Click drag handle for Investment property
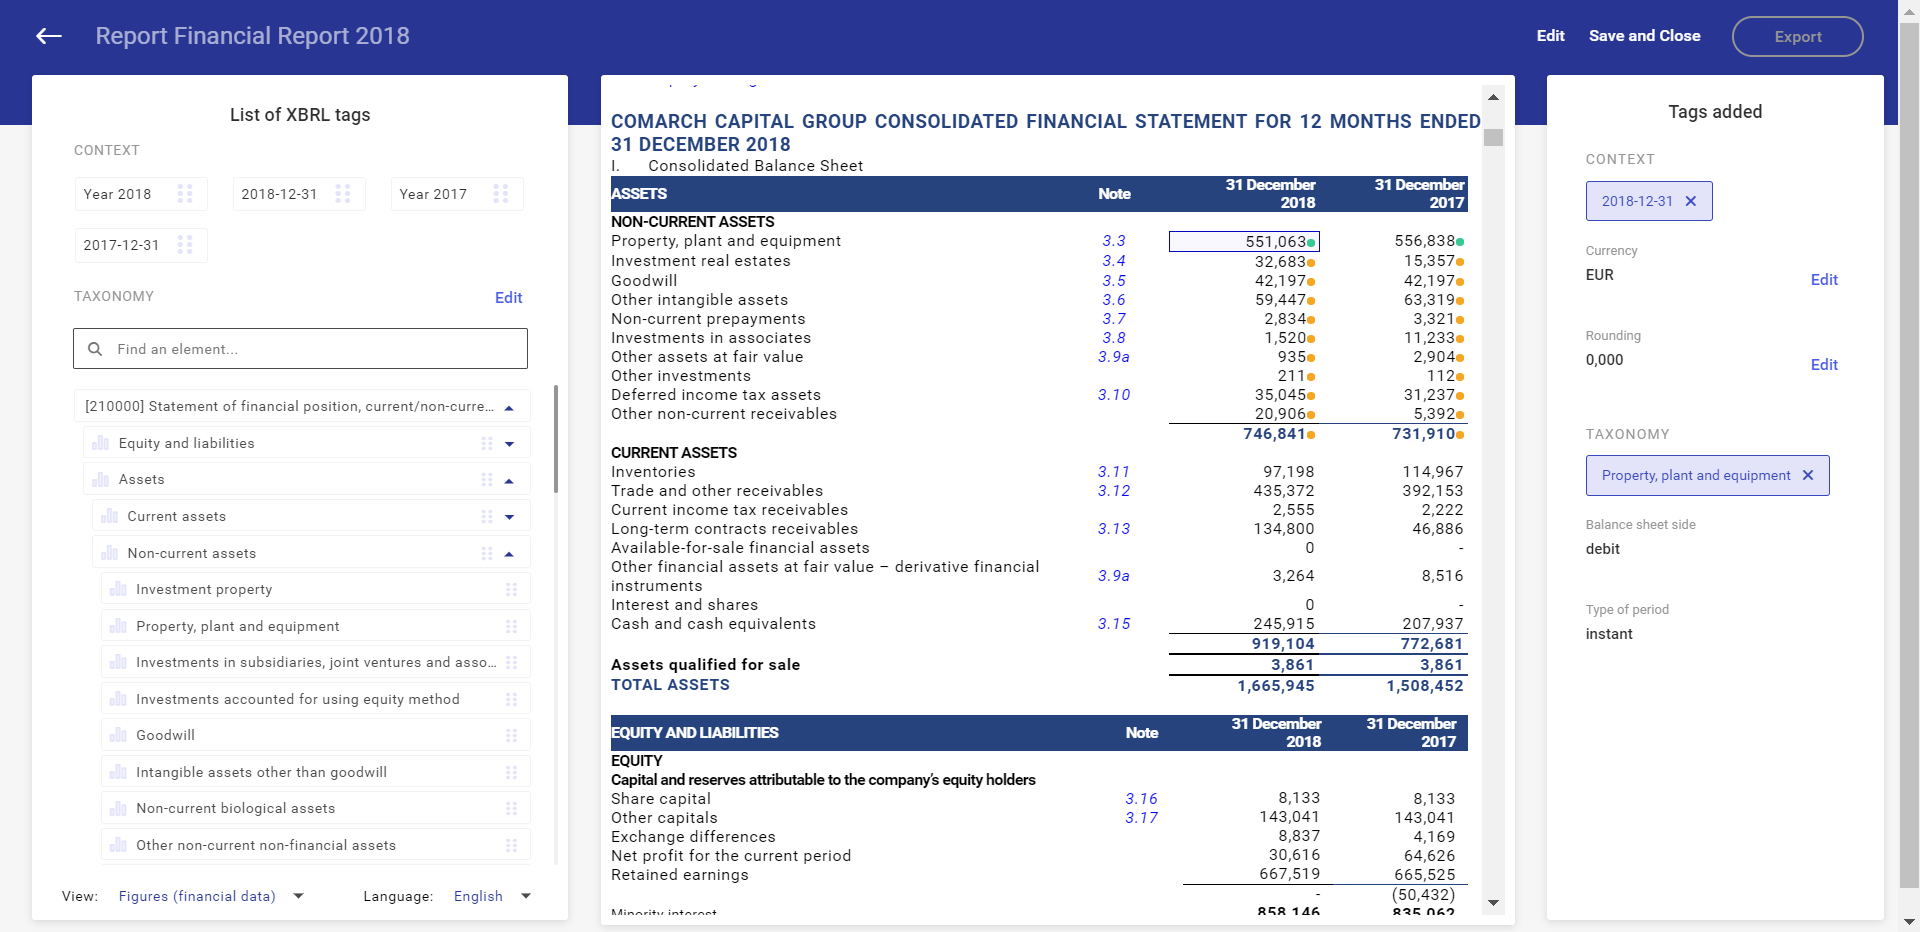This screenshot has height=932, width=1920. (x=511, y=590)
